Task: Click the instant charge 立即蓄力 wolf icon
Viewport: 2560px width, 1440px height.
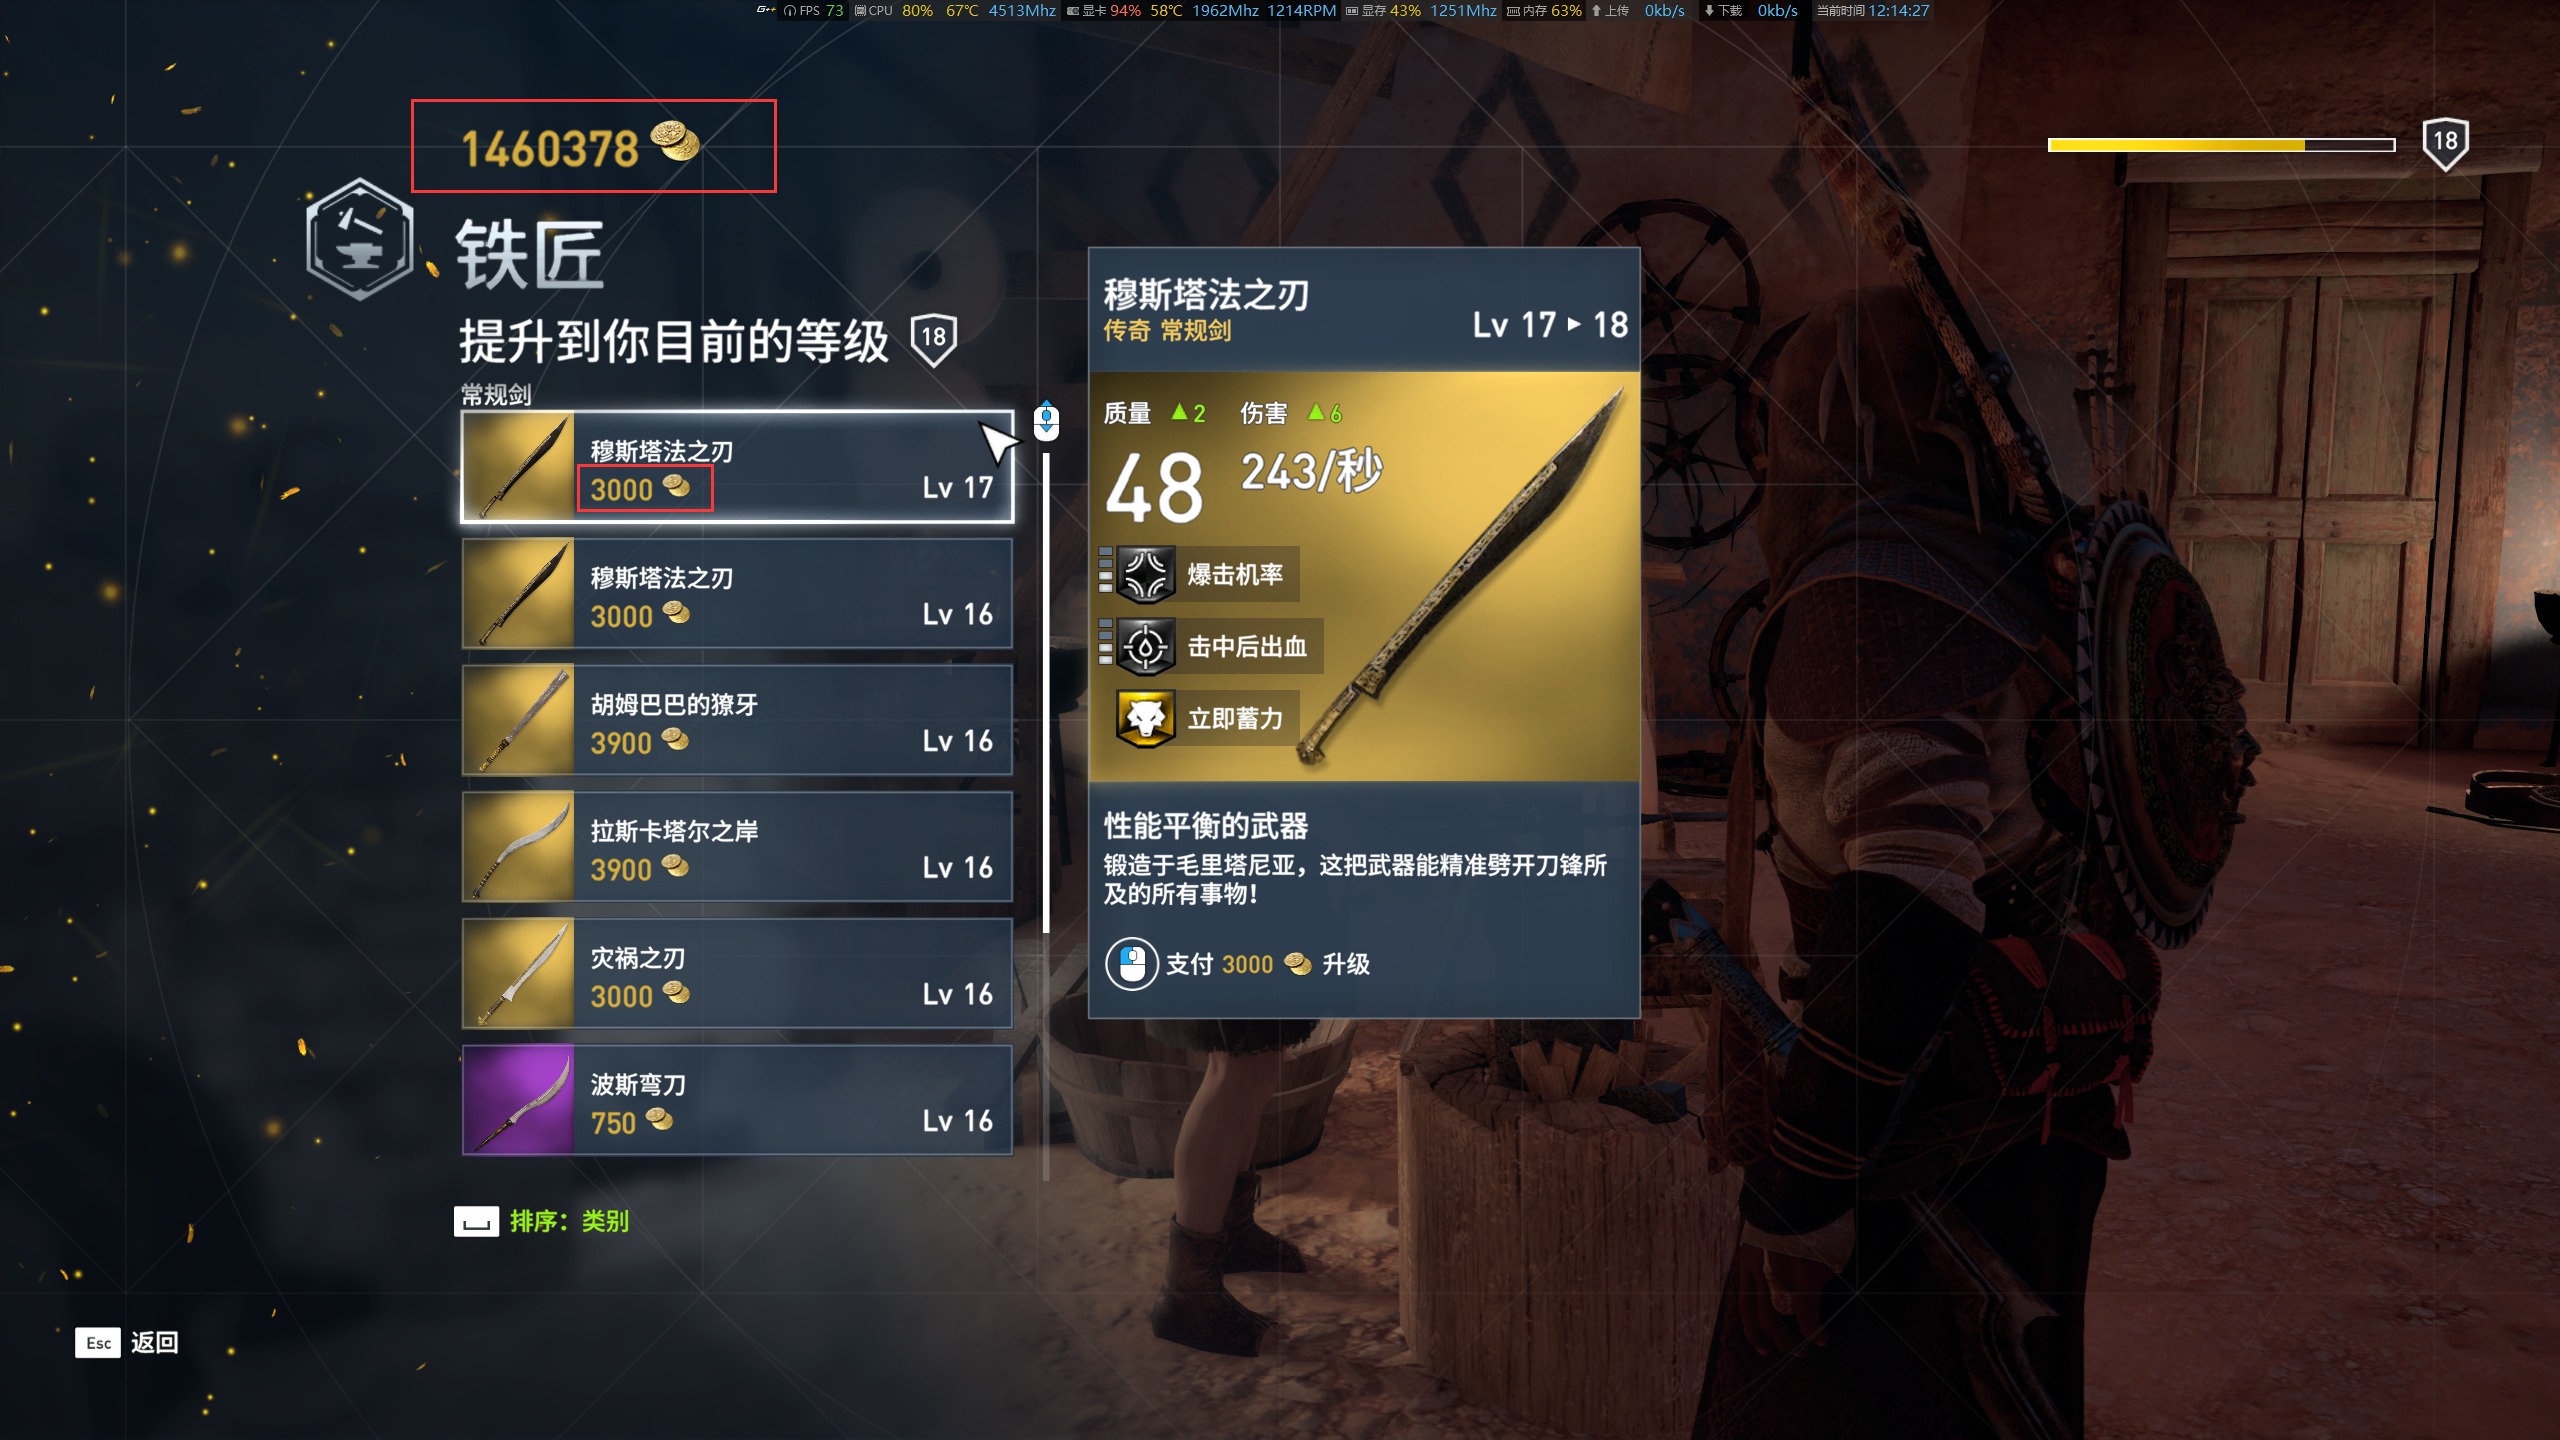Action: (x=1145, y=718)
